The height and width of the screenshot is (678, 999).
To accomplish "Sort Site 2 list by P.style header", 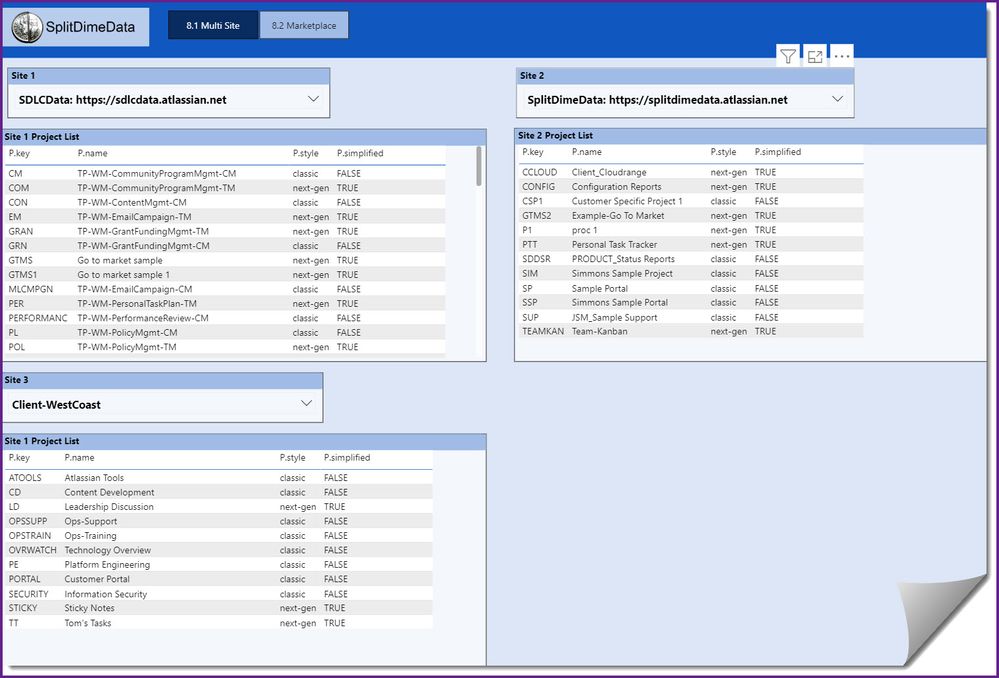I will coord(723,152).
